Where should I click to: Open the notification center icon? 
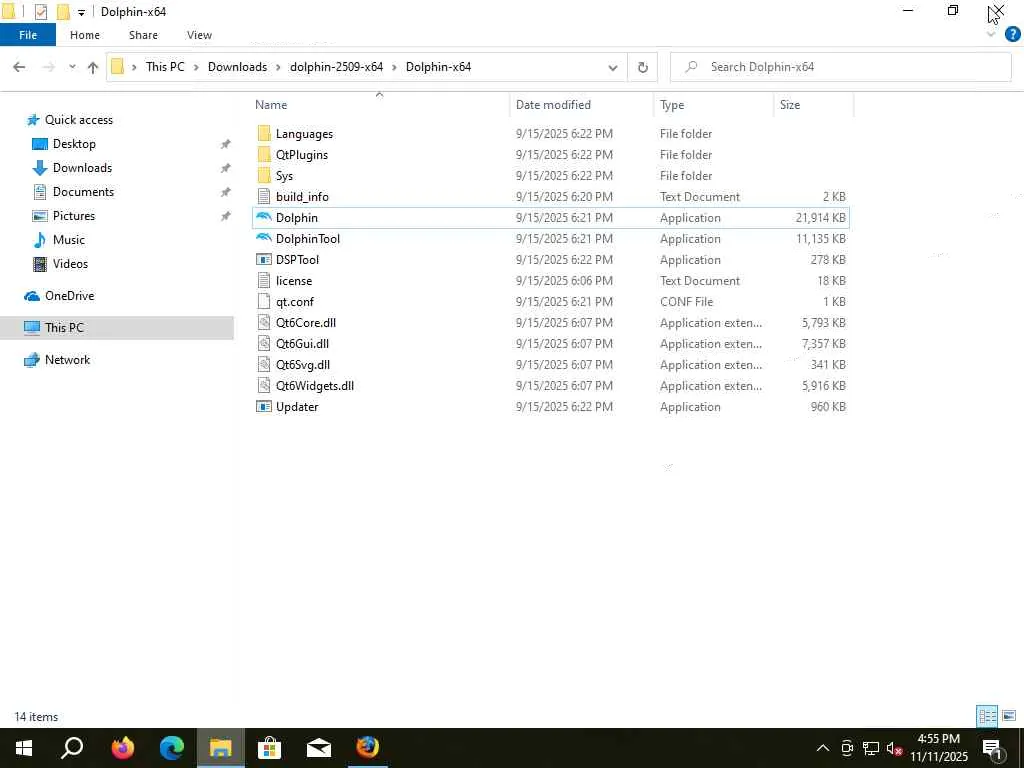[993, 748]
